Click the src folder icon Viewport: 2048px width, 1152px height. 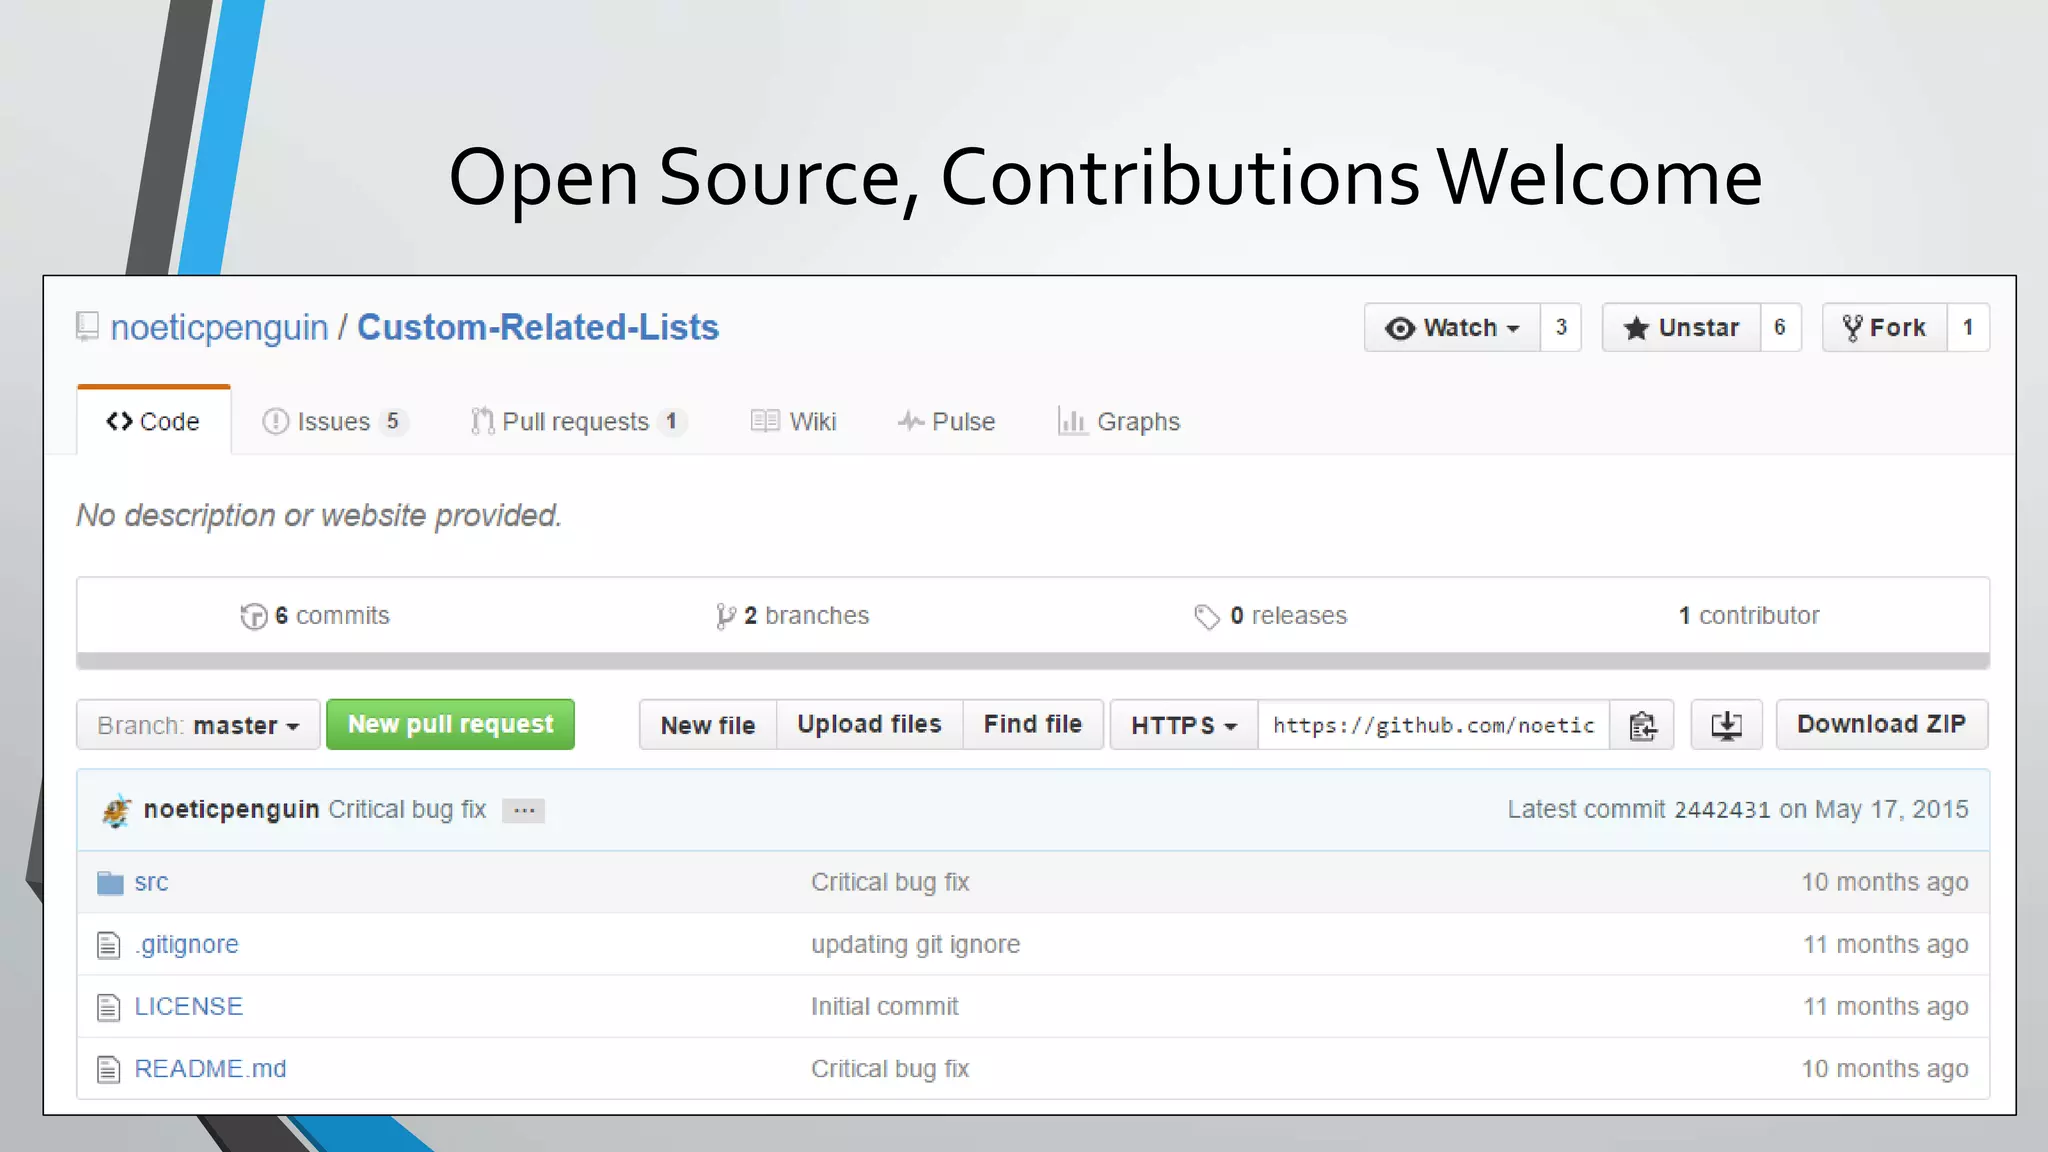coord(110,883)
